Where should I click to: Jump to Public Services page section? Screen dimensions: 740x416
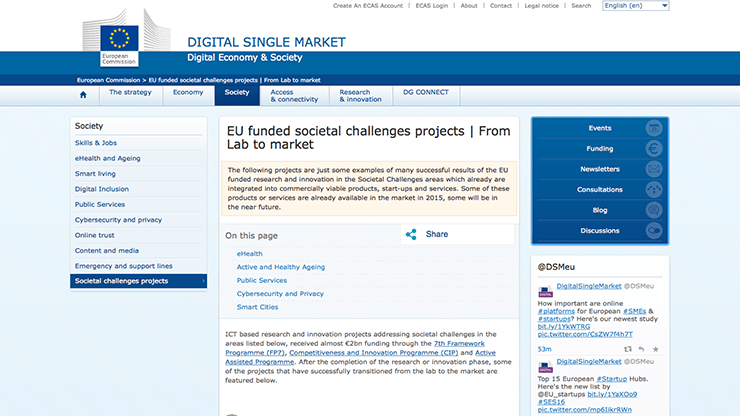[x=261, y=280]
